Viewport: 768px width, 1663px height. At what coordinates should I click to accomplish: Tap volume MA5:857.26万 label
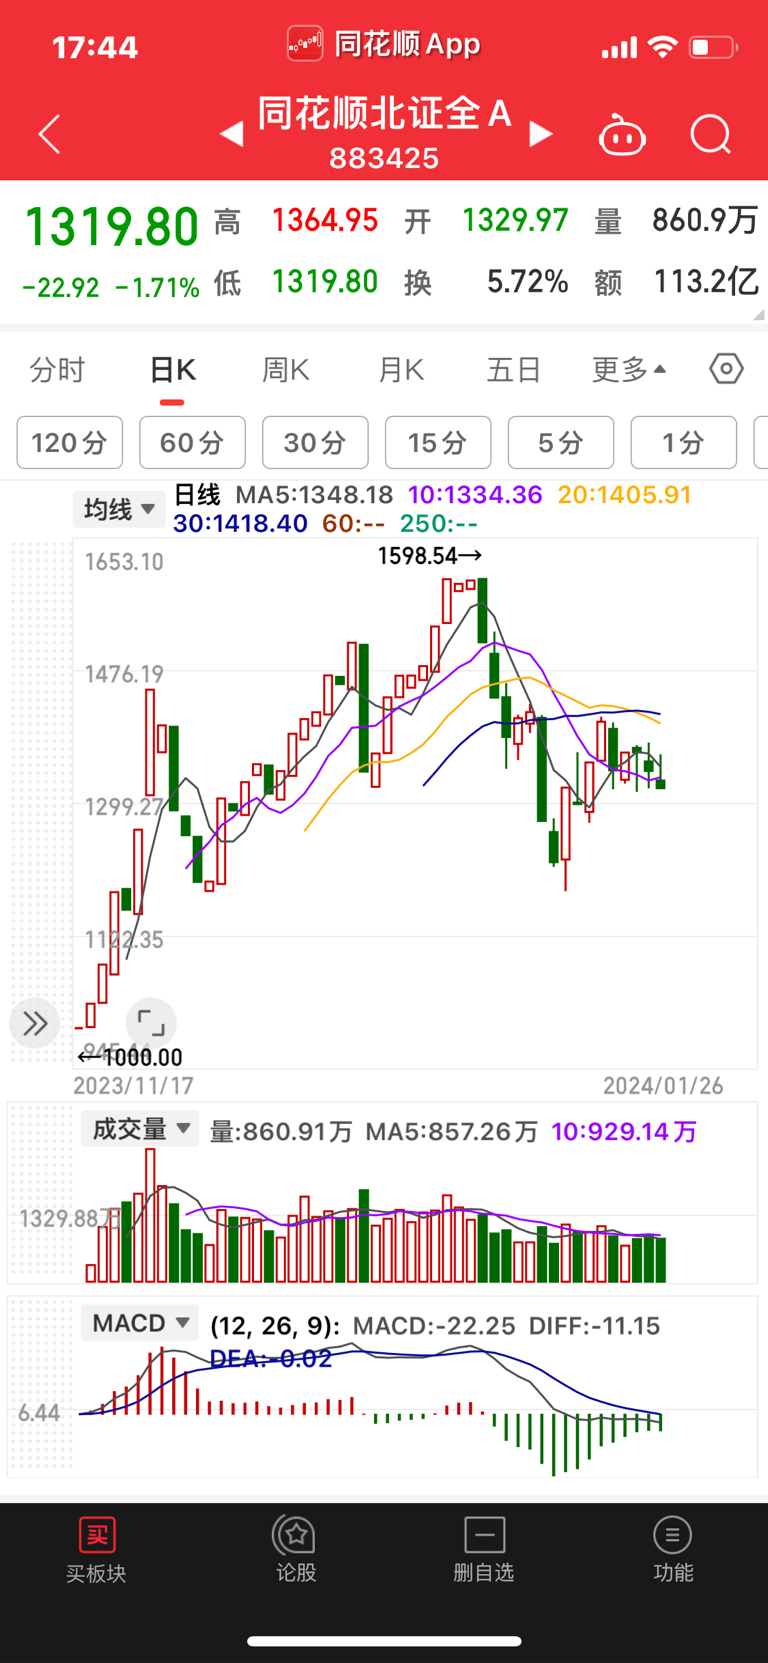[452, 1132]
